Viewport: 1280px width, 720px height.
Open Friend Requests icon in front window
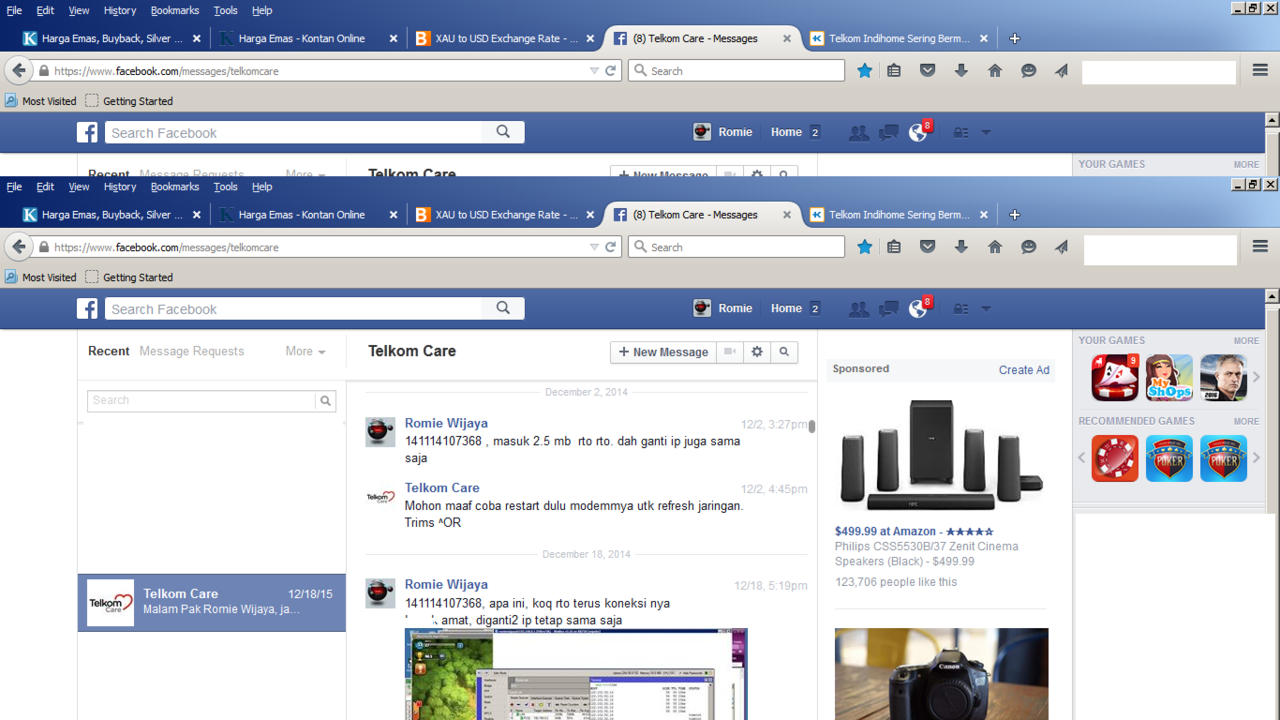coord(858,309)
